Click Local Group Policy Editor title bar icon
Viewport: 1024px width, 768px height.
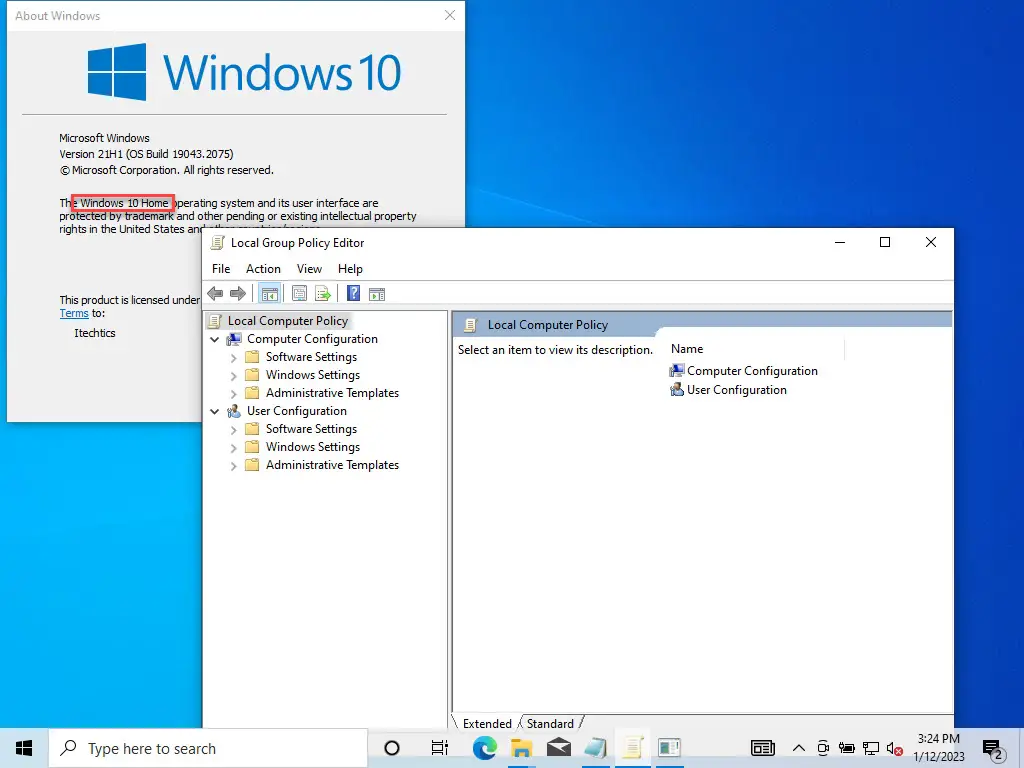coord(218,243)
